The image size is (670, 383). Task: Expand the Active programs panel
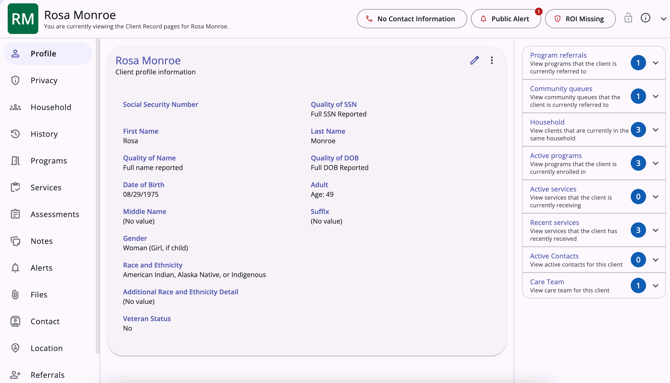pyautogui.click(x=655, y=163)
